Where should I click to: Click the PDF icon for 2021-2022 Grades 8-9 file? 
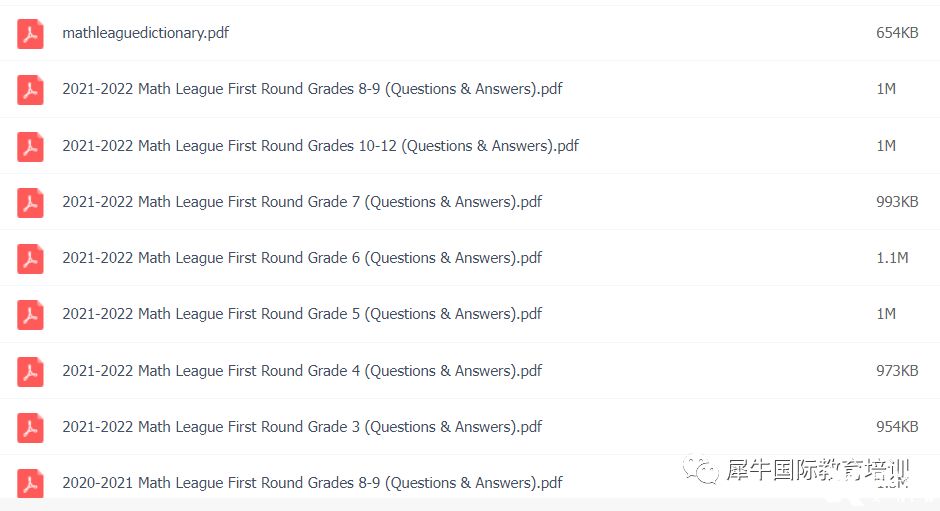[x=30, y=90]
